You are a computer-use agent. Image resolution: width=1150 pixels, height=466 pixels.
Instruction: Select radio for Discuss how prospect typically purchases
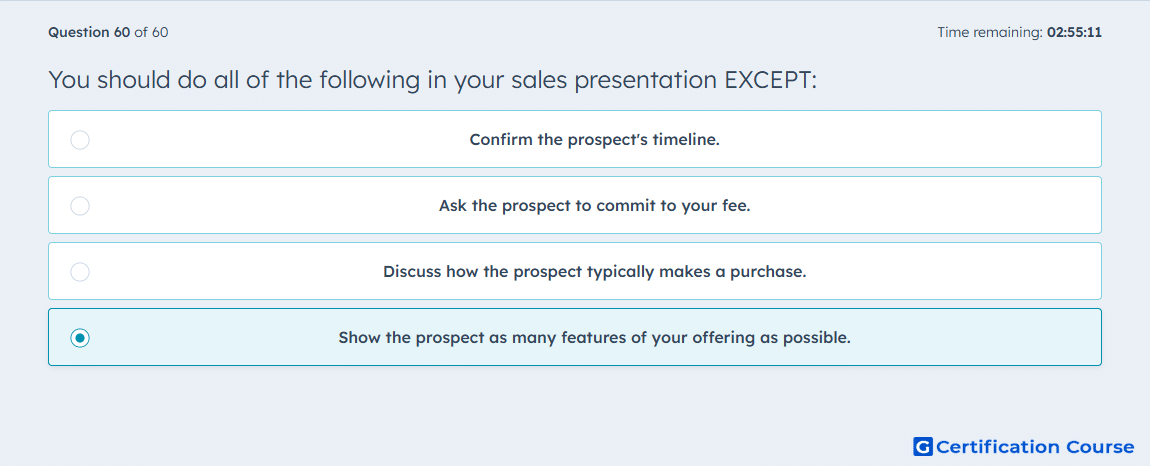coord(80,272)
